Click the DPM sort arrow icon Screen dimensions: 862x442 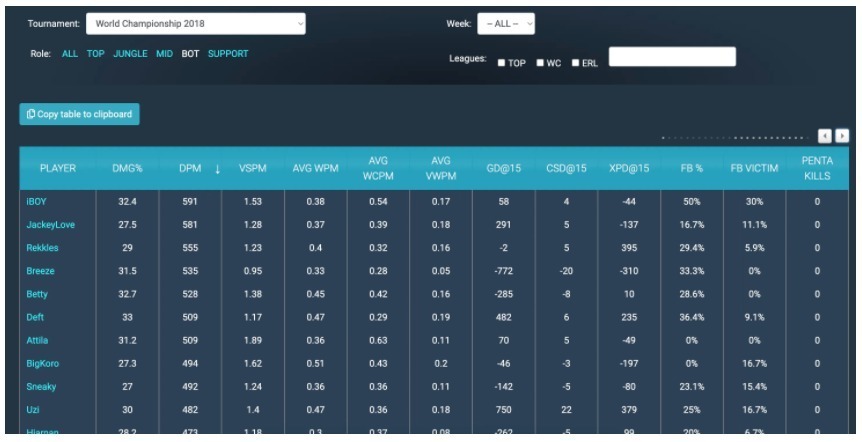point(217,169)
